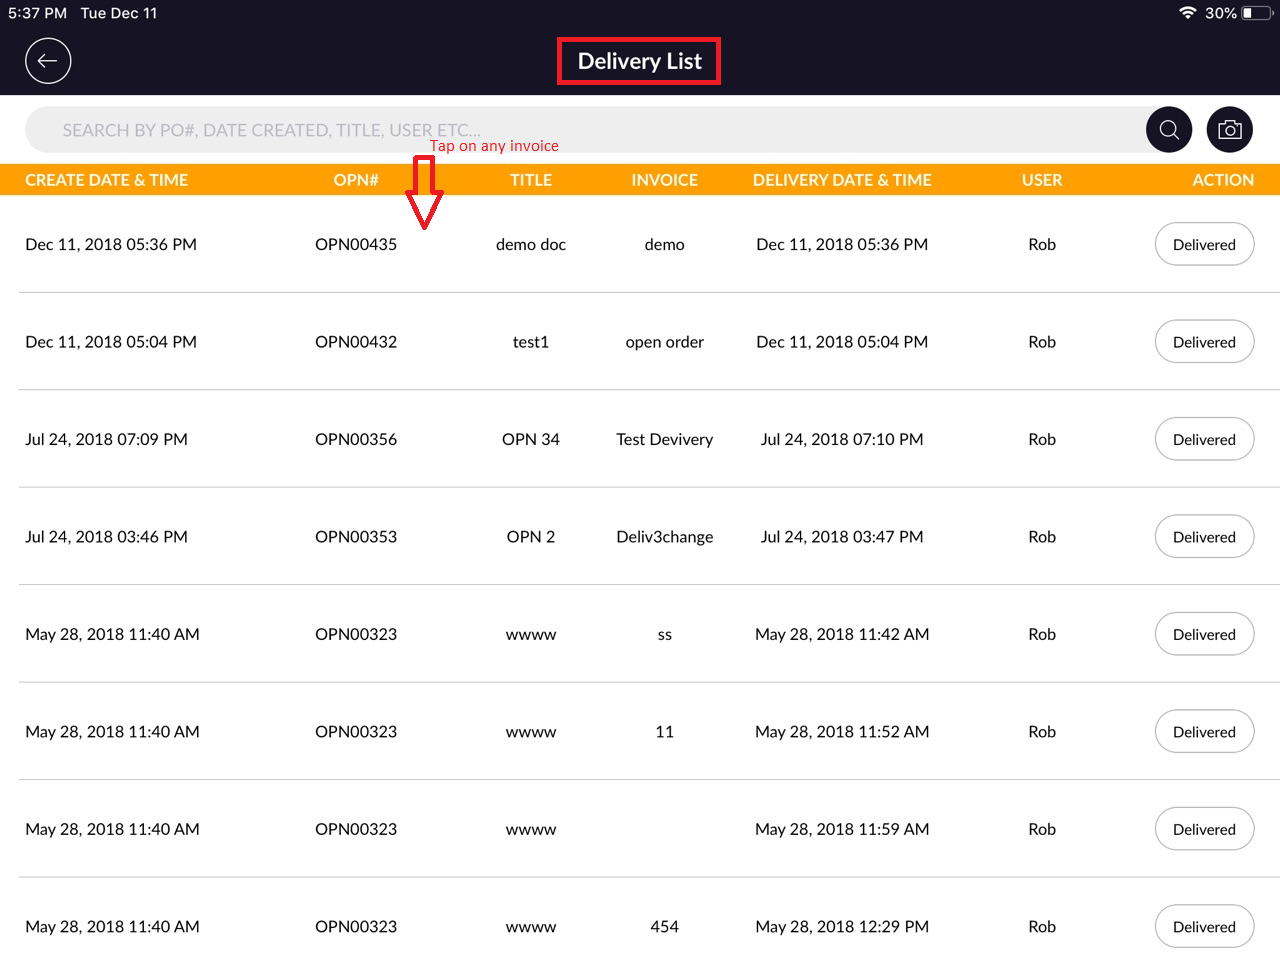Select the 'Test Devivery' invoice

(x=664, y=440)
